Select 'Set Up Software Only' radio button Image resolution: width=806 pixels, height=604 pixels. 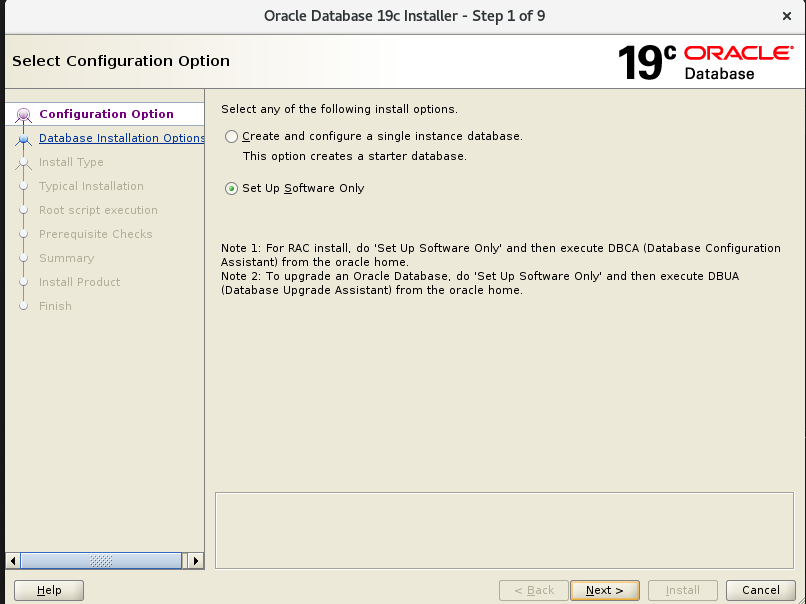[x=231, y=189]
